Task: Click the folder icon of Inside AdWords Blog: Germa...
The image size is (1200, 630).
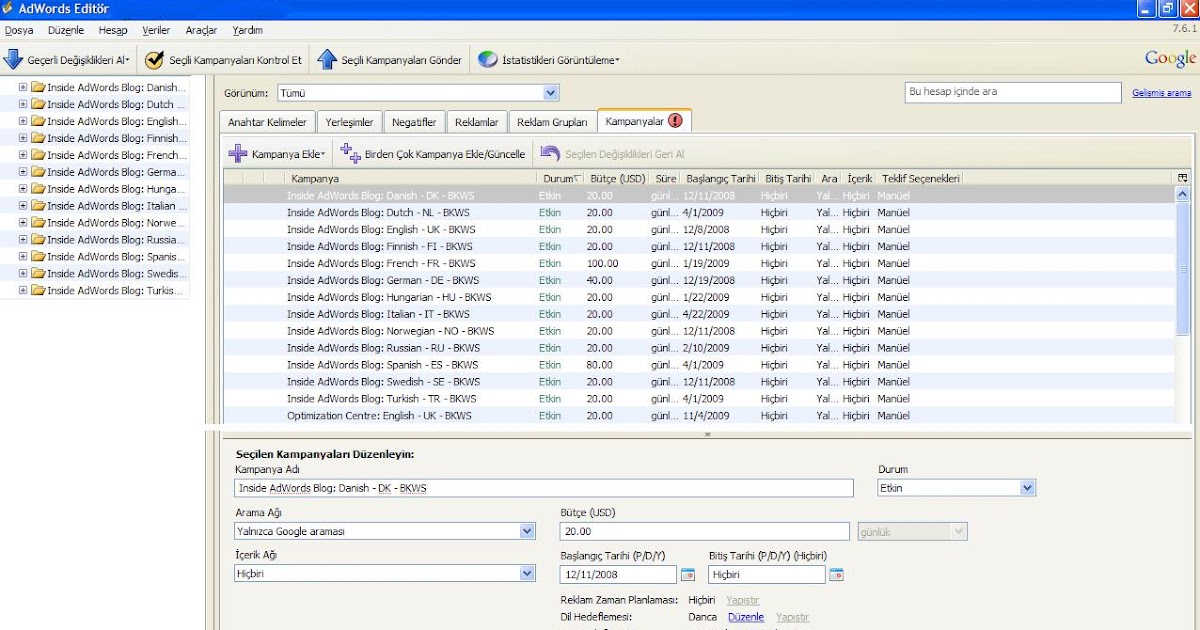Action: click(38, 172)
